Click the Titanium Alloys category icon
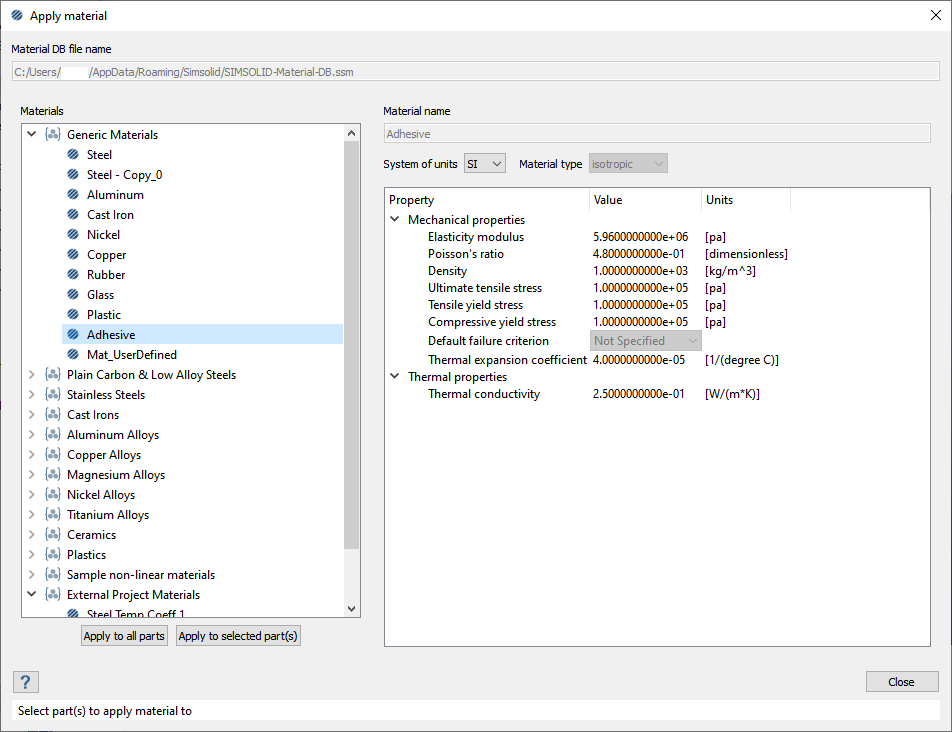952x732 pixels. click(x=53, y=515)
